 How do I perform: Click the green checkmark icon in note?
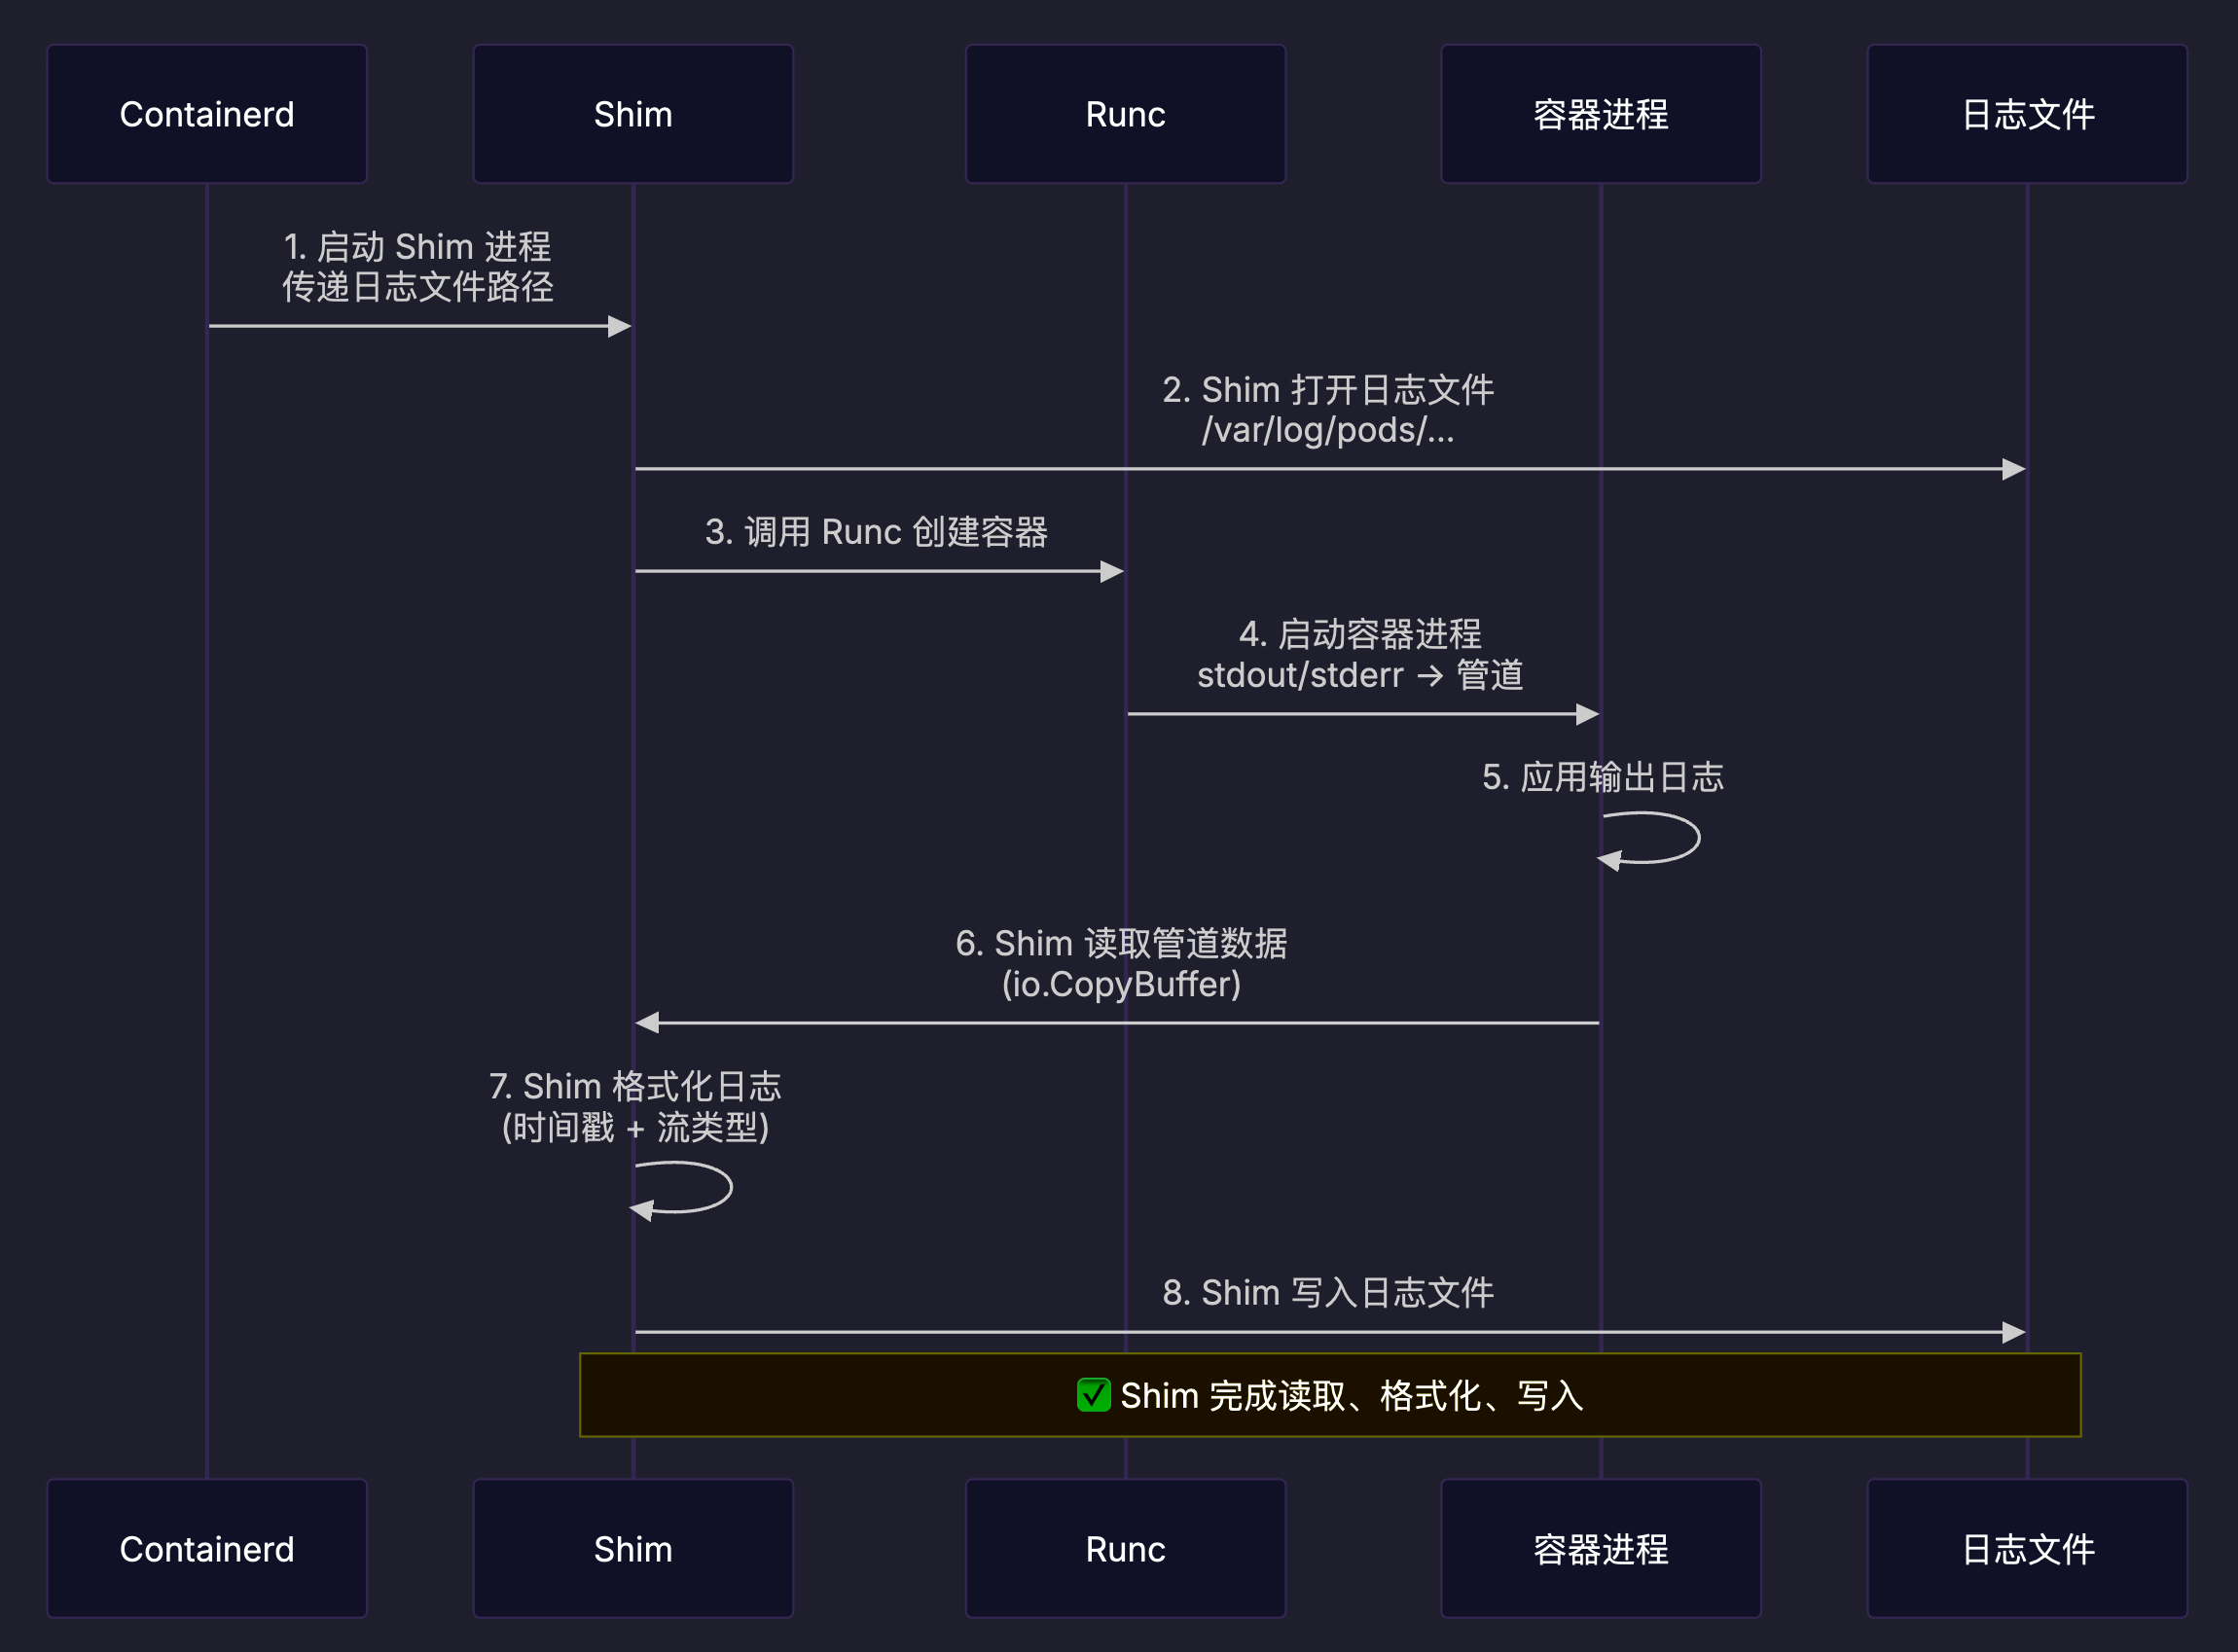tap(1093, 1395)
